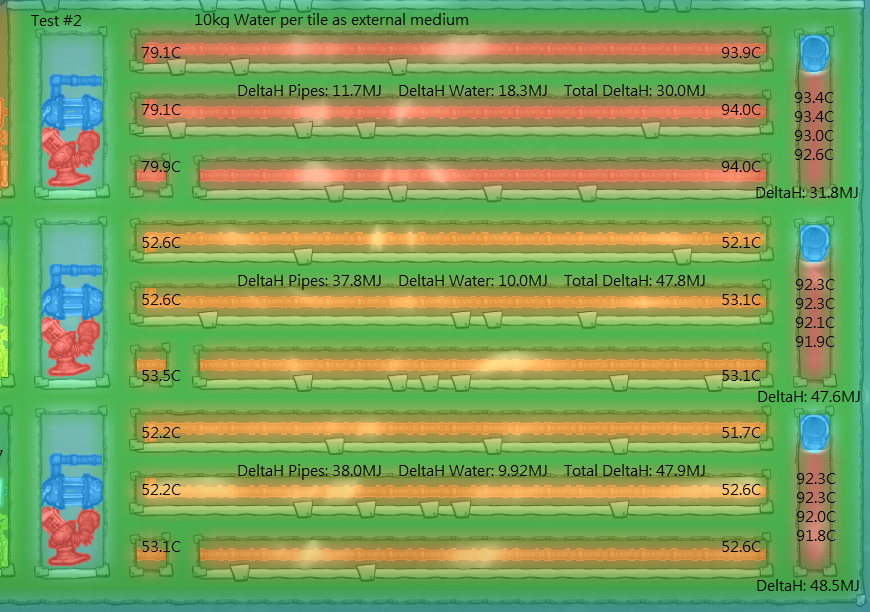Select the 92.1C reading

coord(815,322)
